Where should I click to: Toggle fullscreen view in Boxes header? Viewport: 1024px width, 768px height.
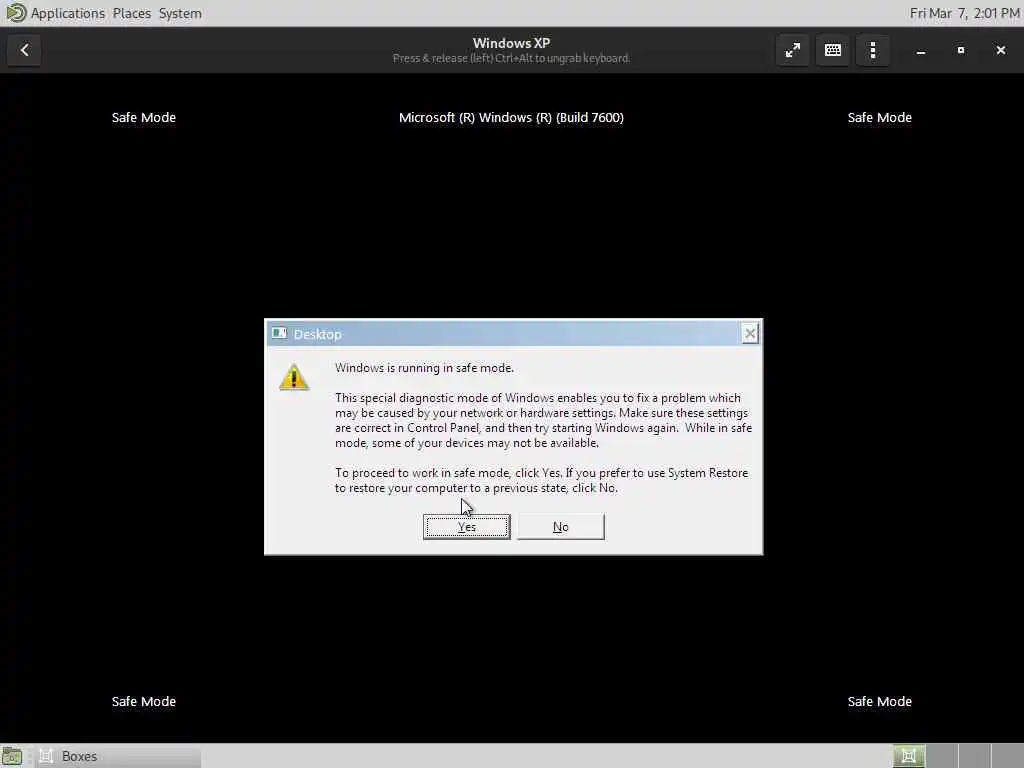tap(793, 50)
